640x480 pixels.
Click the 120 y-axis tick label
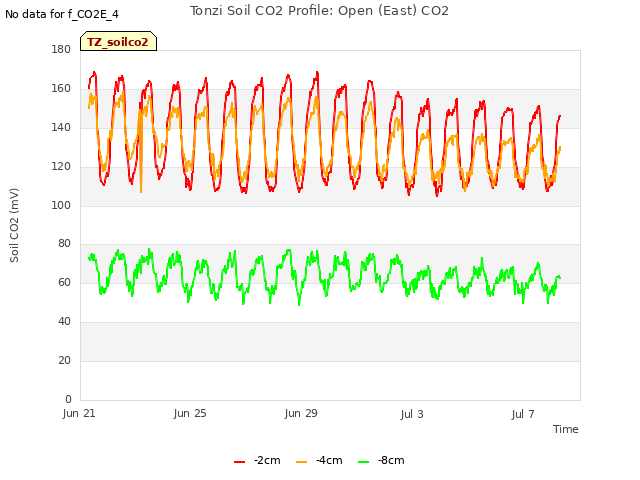coord(61,167)
